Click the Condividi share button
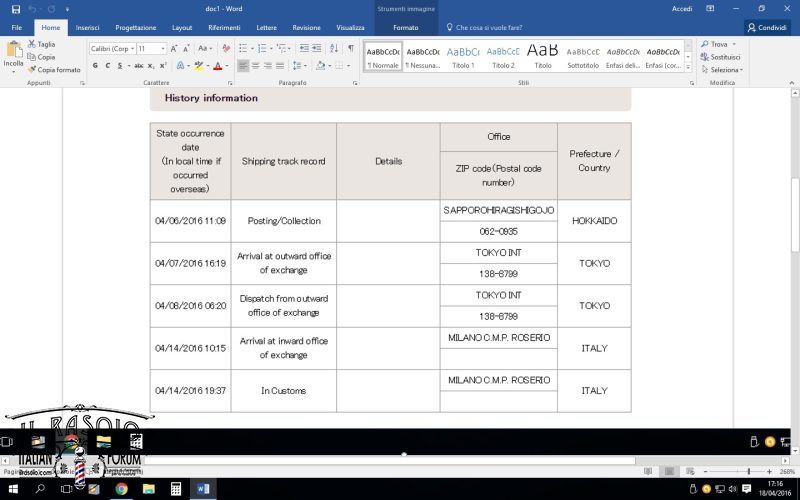 pos(767,28)
